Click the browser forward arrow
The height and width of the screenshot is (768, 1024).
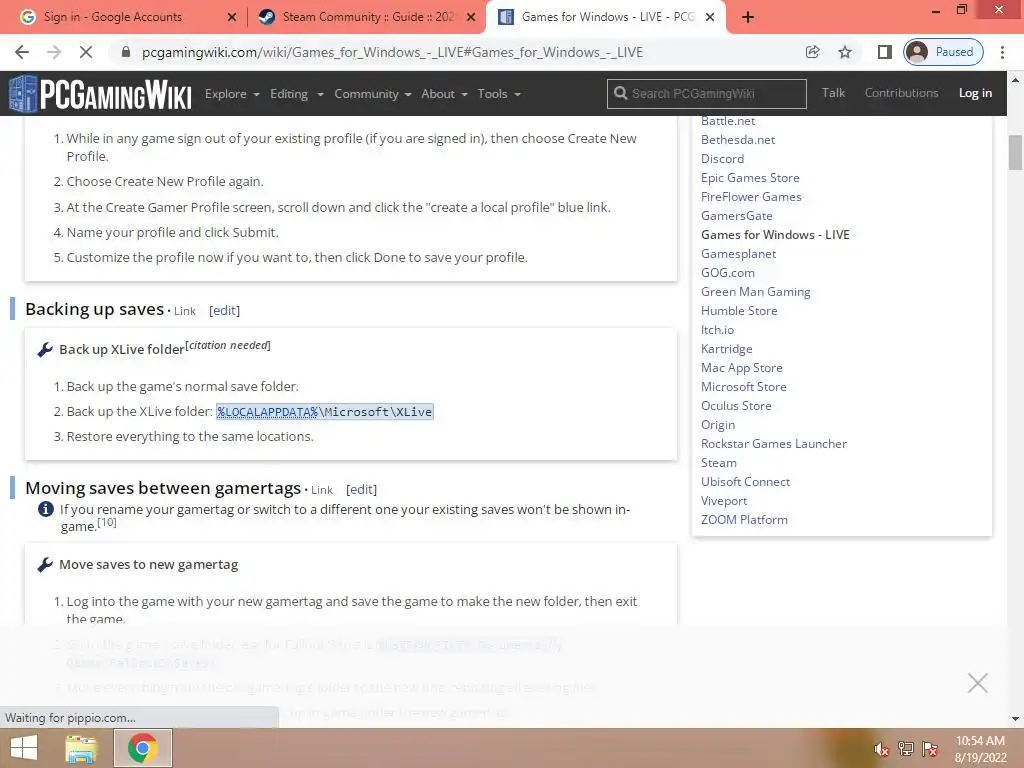(x=54, y=52)
